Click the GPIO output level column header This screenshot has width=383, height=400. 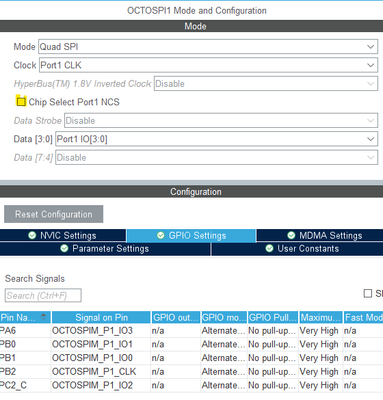176,317
